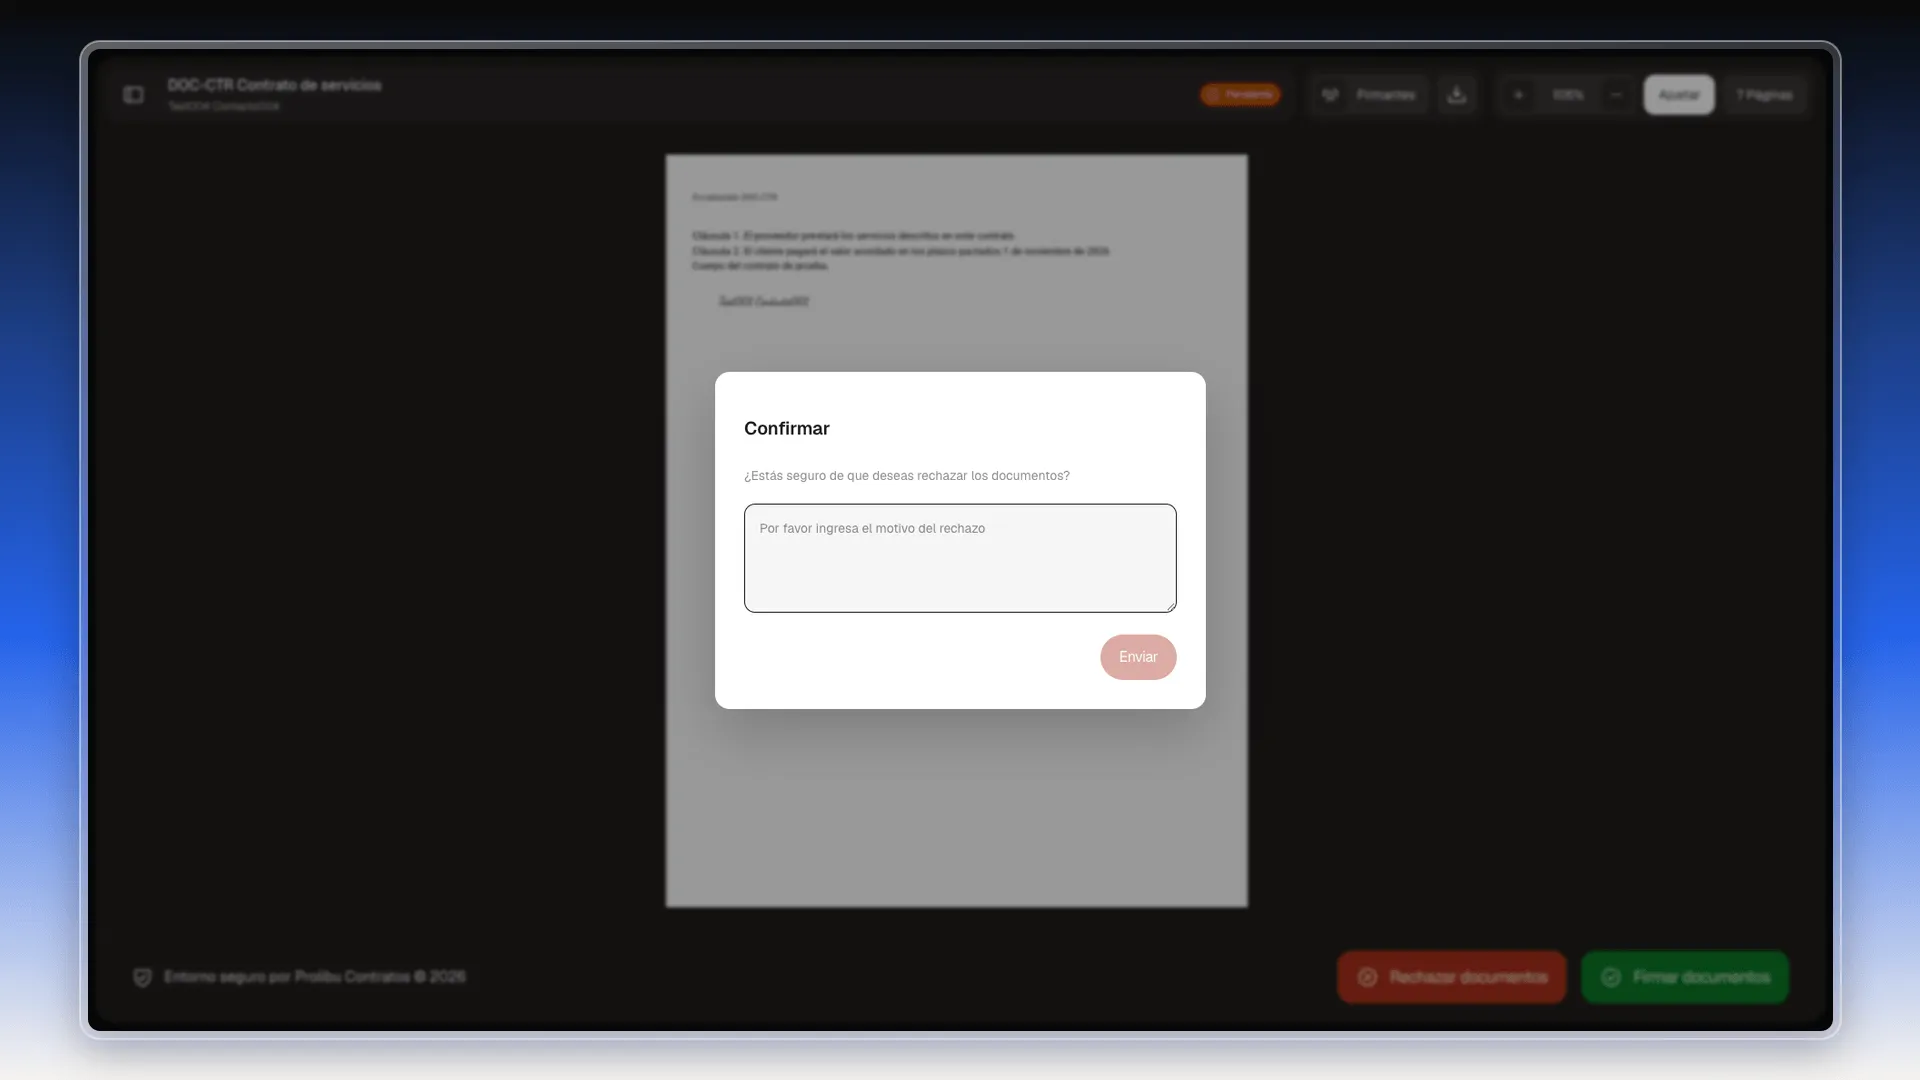The width and height of the screenshot is (1920, 1080).
Task: Click the zoom percentage value
Action: click(1567, 95)
